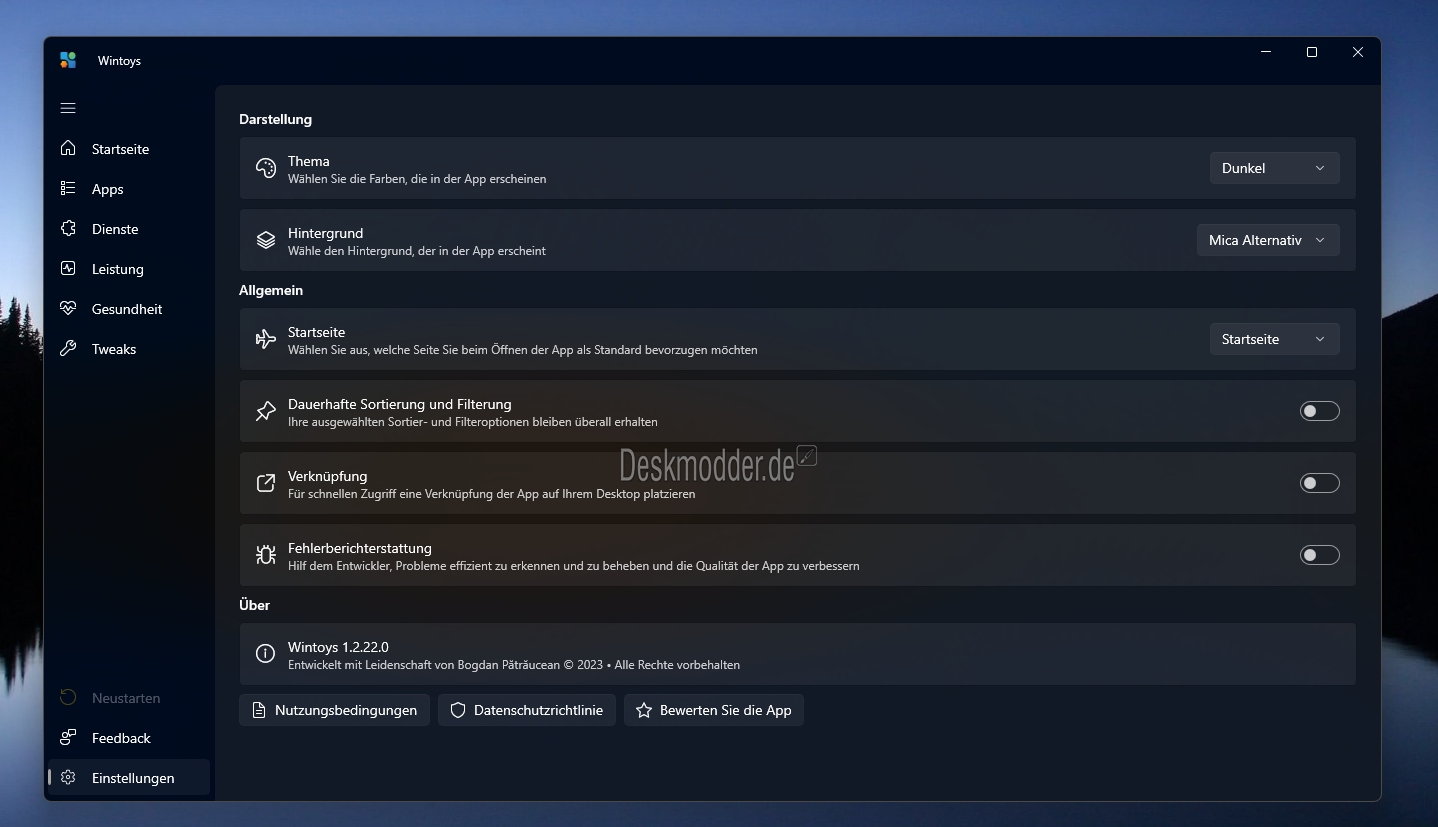Click Bewerten Sie die App button
The height and width of the screenshot is (827, 1438).
714,710
